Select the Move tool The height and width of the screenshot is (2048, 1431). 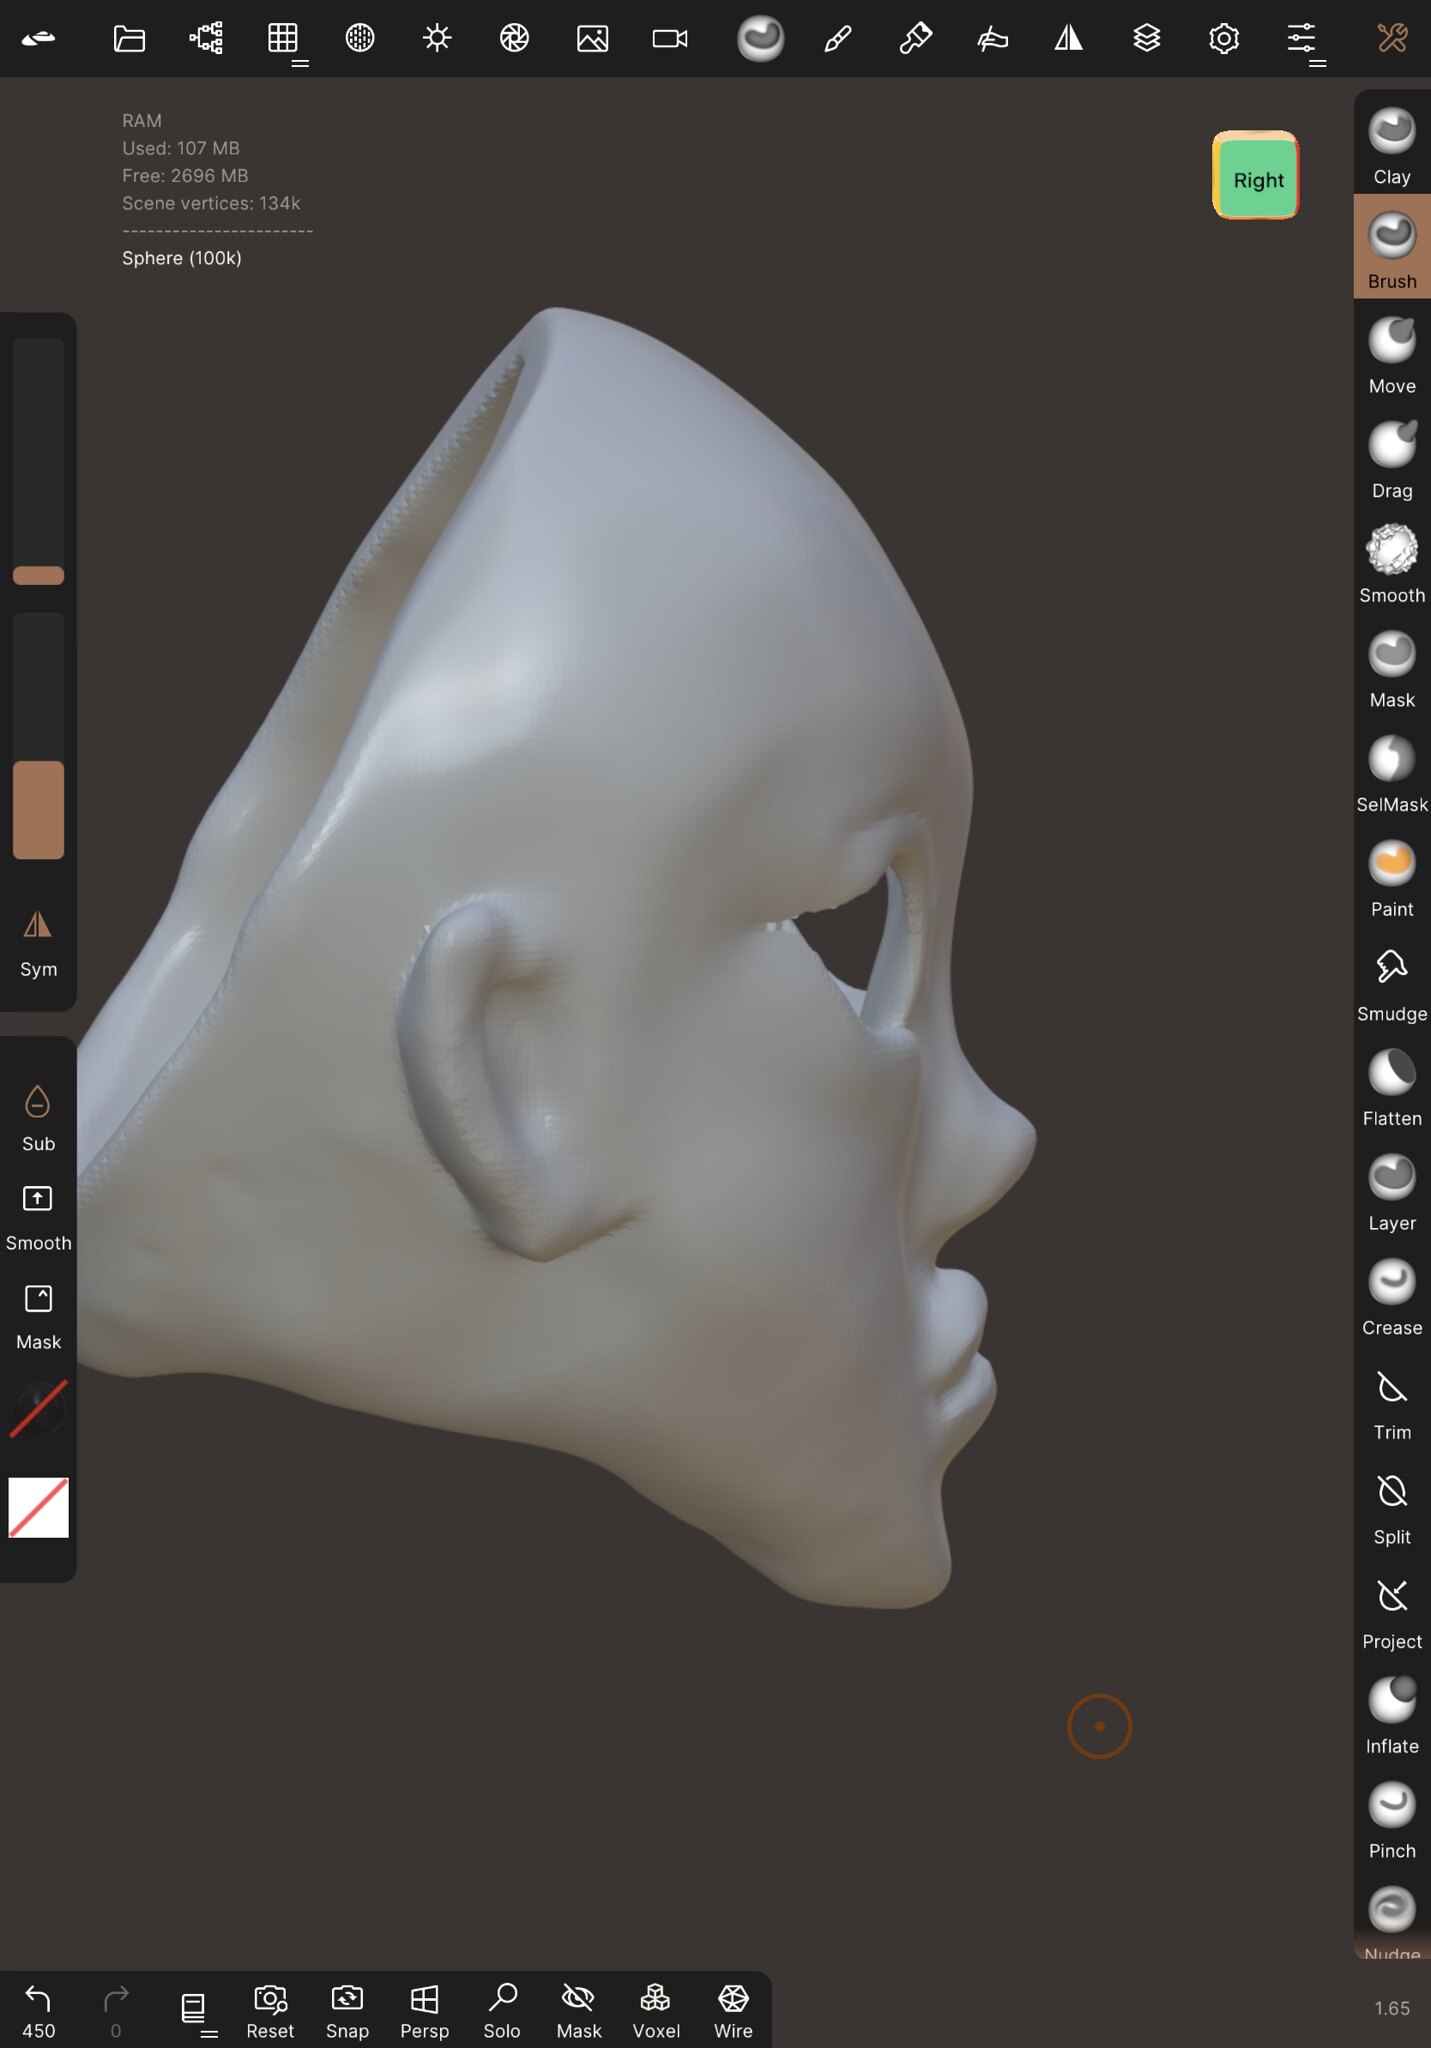(1392, 354)
